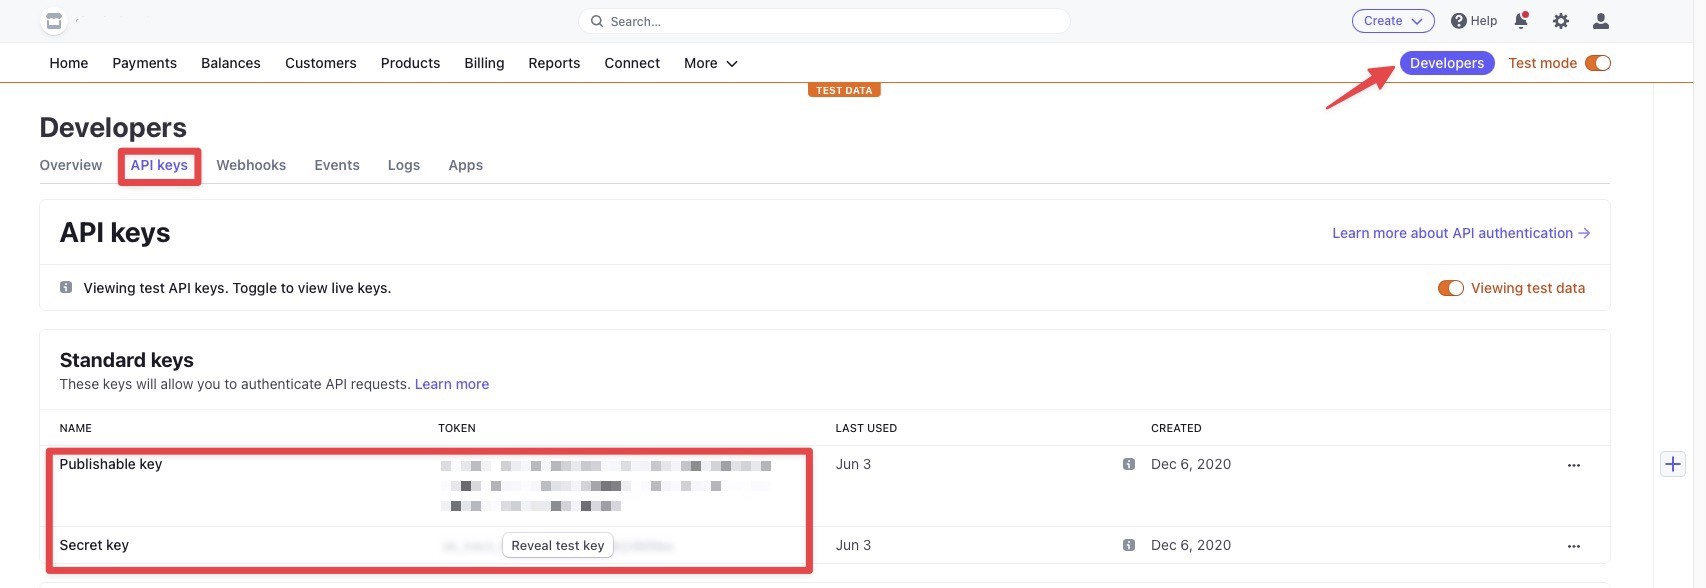Click the TEST DATA badge

844,90
